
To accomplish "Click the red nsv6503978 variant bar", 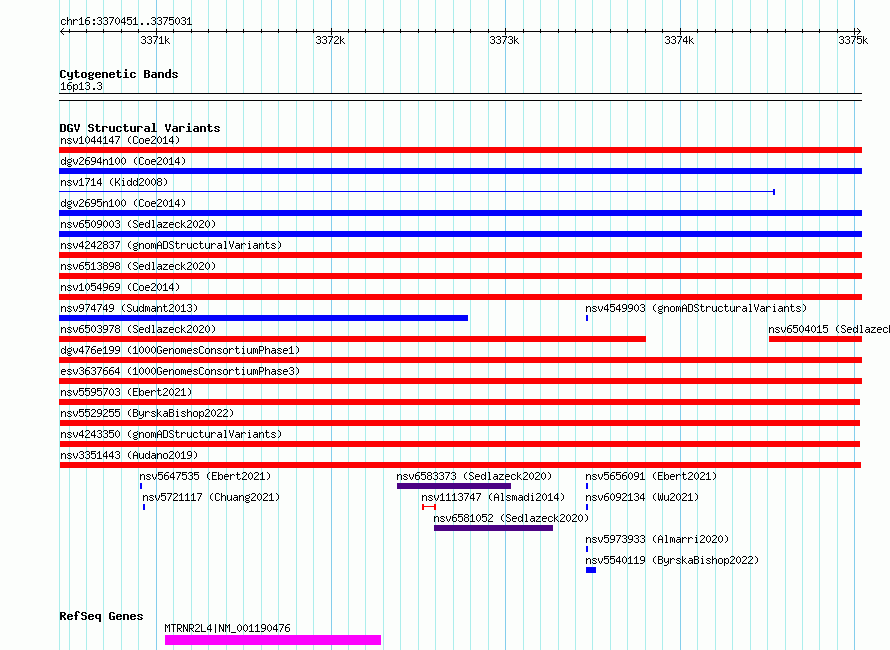I will (x=352, y=339).
